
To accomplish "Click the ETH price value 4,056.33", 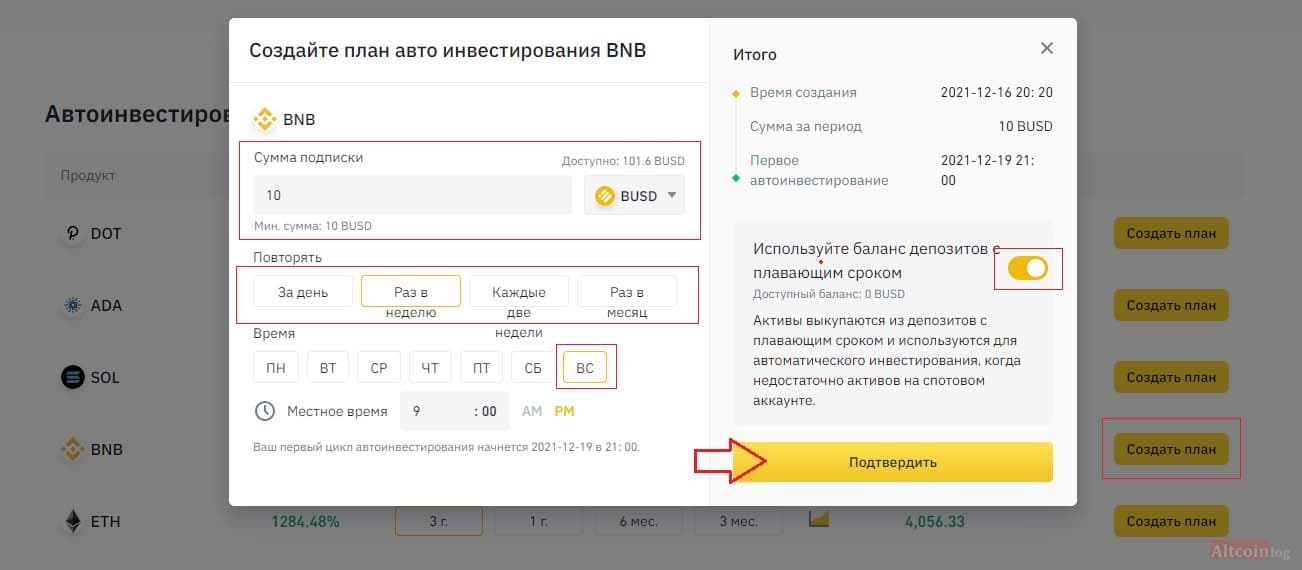I will coord(934,521).
